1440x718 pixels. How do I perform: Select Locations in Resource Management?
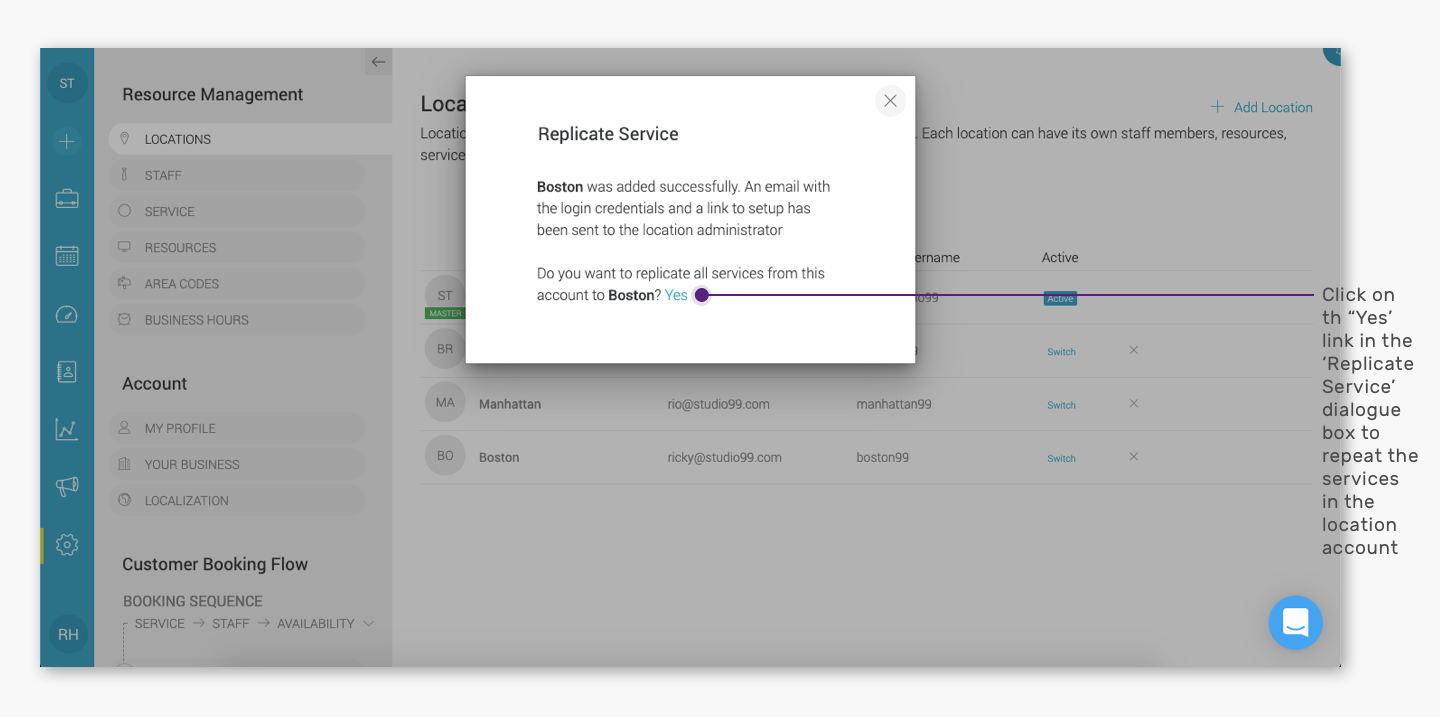click(250, 139)
